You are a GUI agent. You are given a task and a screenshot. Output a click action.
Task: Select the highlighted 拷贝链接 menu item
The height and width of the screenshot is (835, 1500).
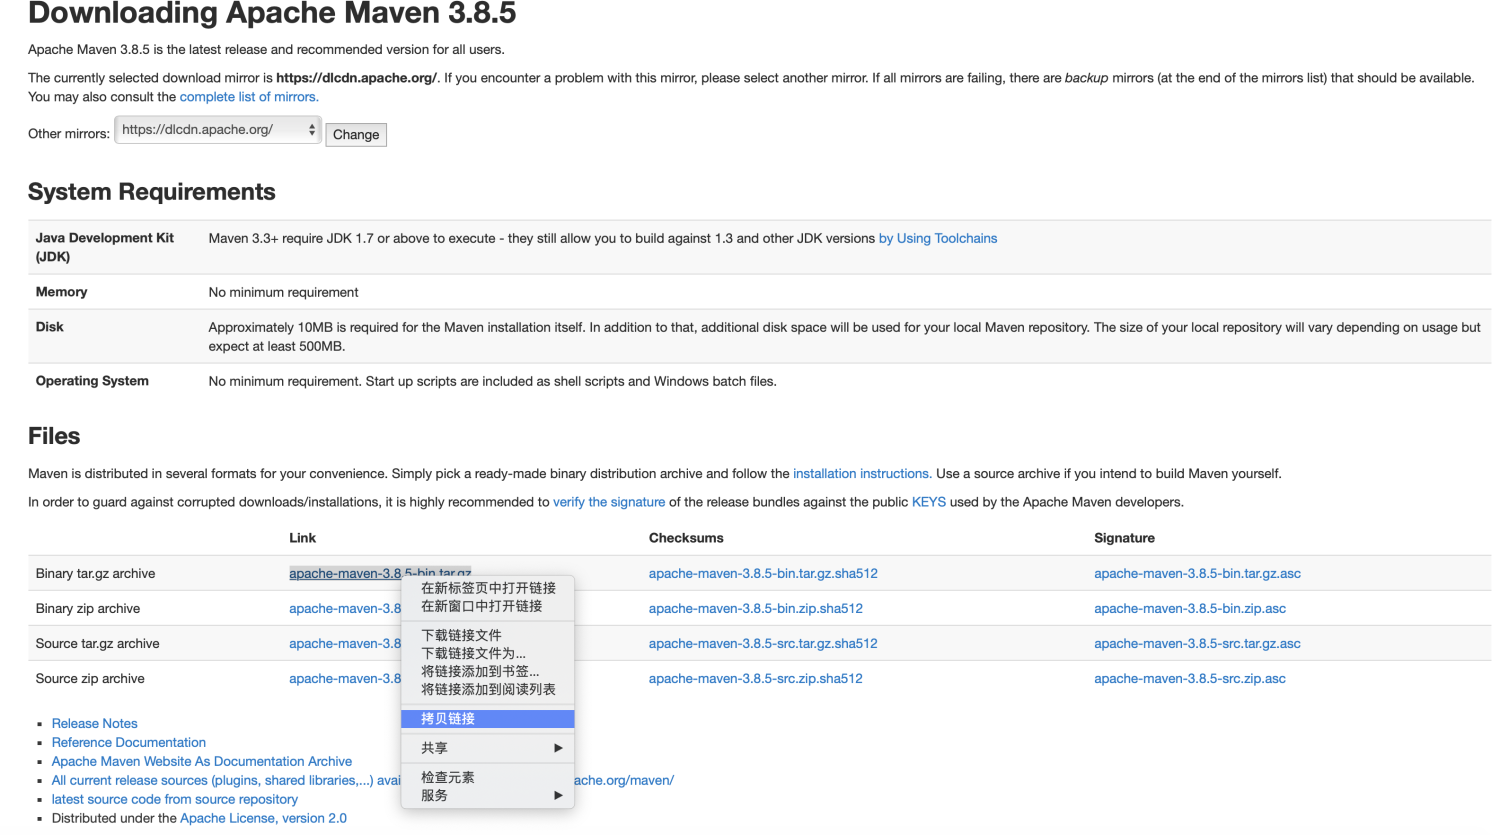[488, 719]
